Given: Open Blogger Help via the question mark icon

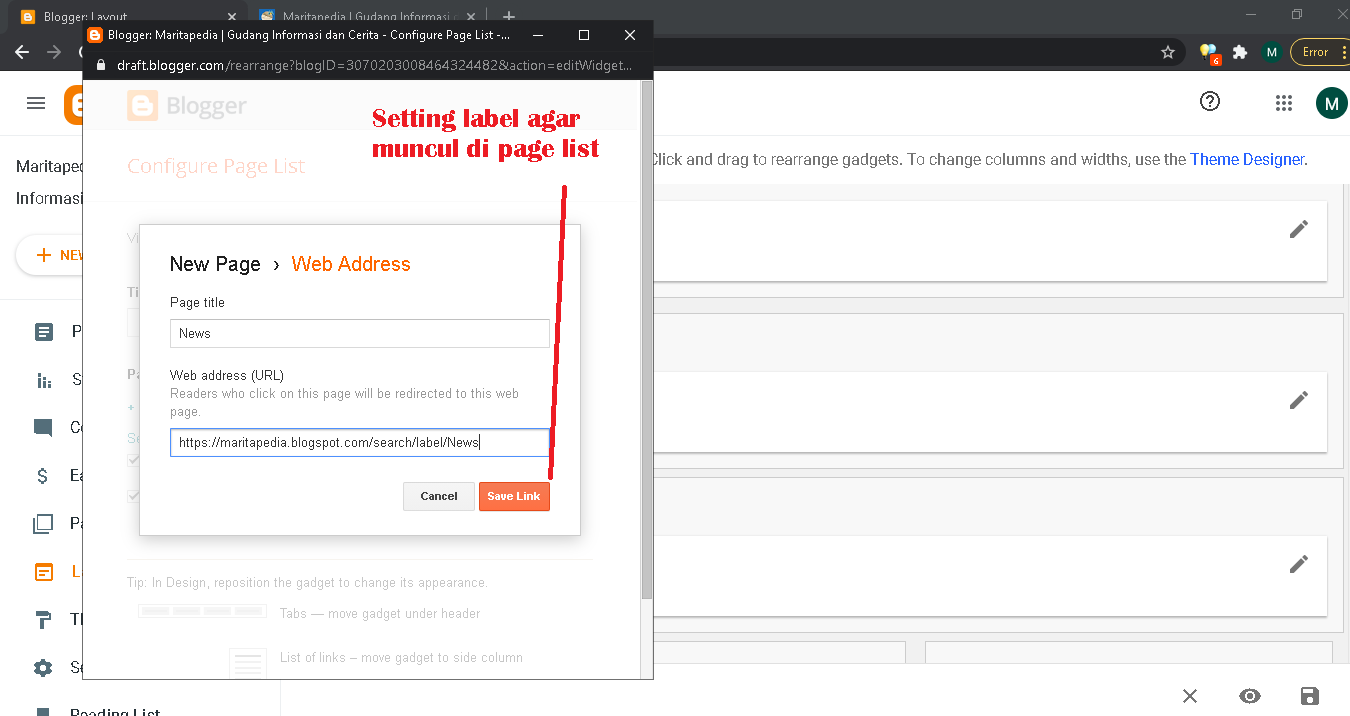Looking at the screenshot, I should tap(1209, 101).
